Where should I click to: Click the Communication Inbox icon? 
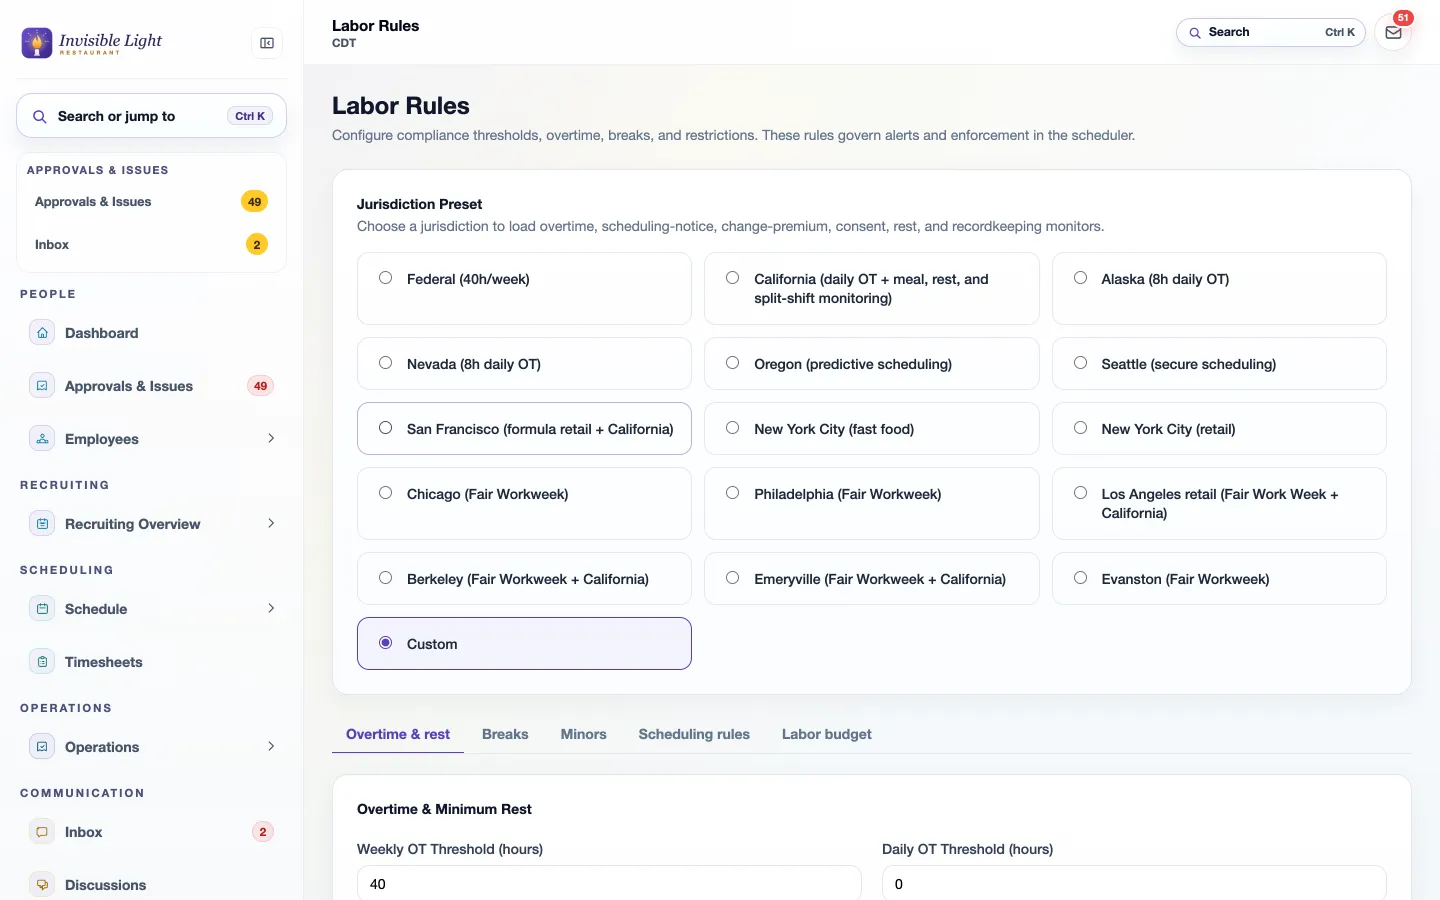coord(42,832)
